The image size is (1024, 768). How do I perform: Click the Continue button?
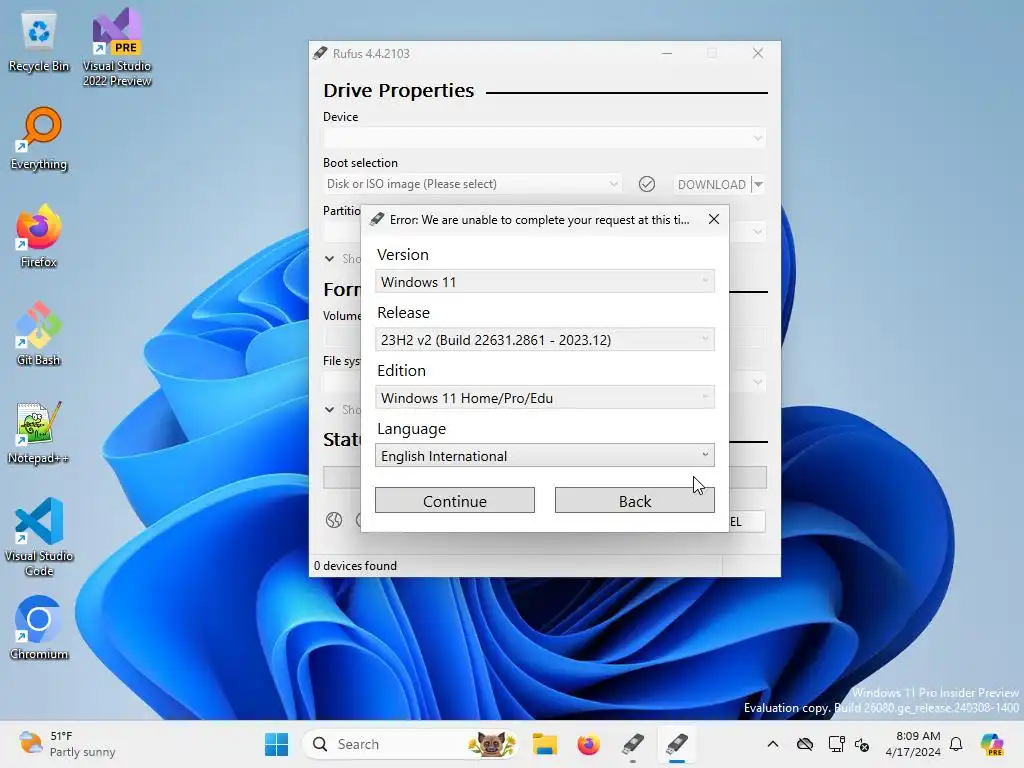455,501
